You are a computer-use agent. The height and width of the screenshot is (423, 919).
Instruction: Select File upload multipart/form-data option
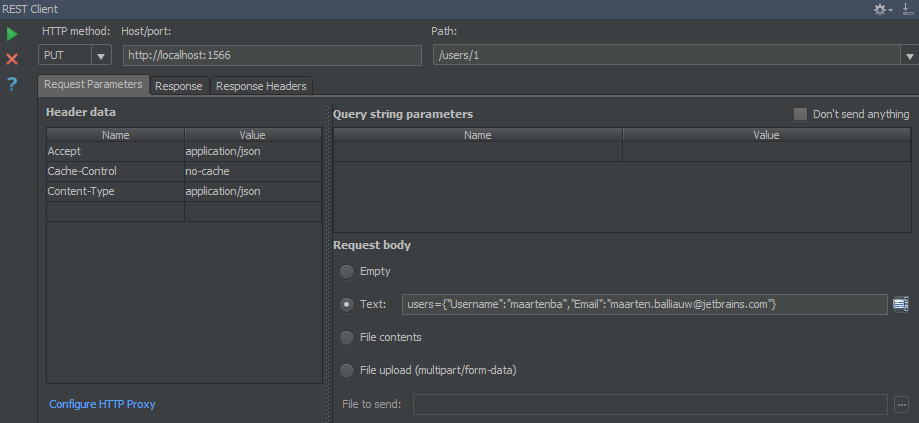[x=347, y=370]
